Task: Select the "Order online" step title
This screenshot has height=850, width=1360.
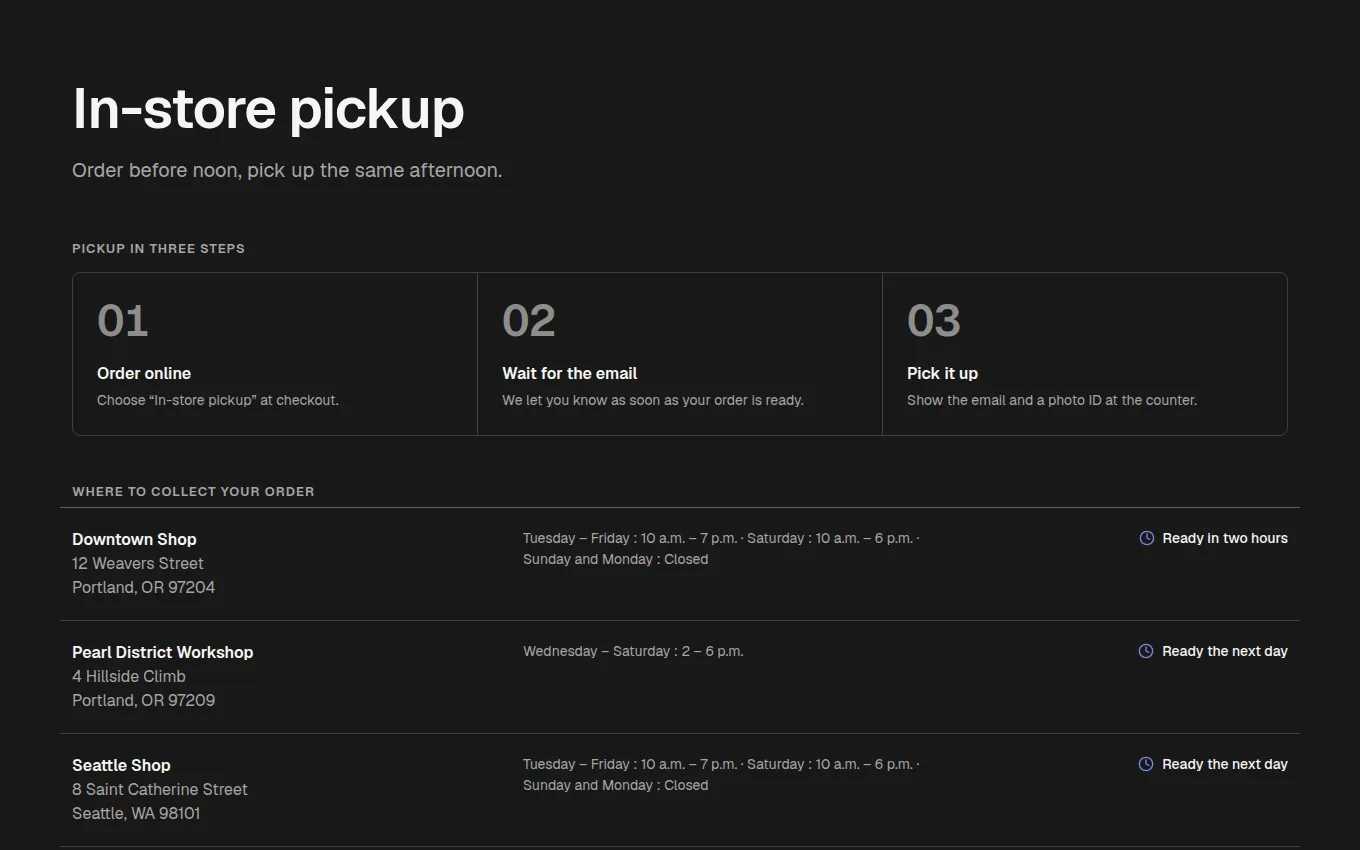Action: [x=144, y=373]
